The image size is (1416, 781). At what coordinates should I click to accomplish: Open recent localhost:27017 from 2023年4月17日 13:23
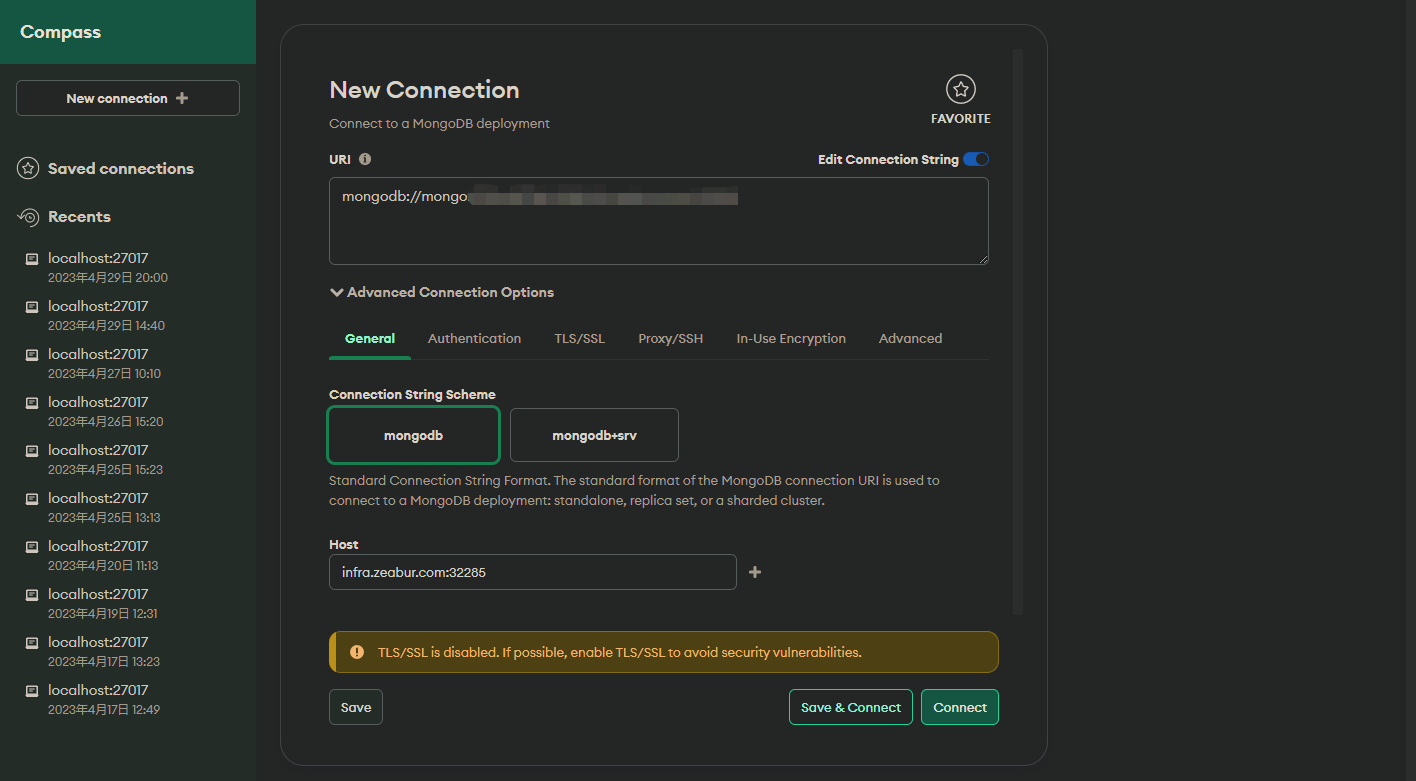point(128,651)
